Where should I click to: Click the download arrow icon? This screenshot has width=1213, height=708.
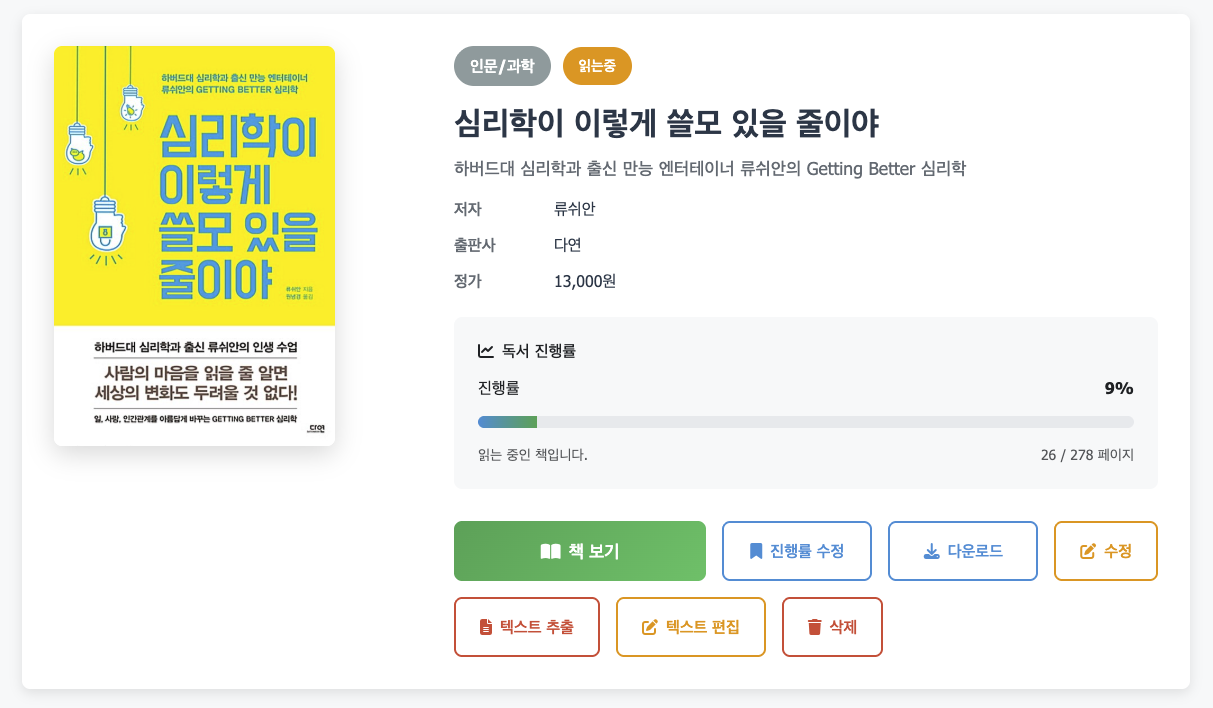(x=931, y=551)
